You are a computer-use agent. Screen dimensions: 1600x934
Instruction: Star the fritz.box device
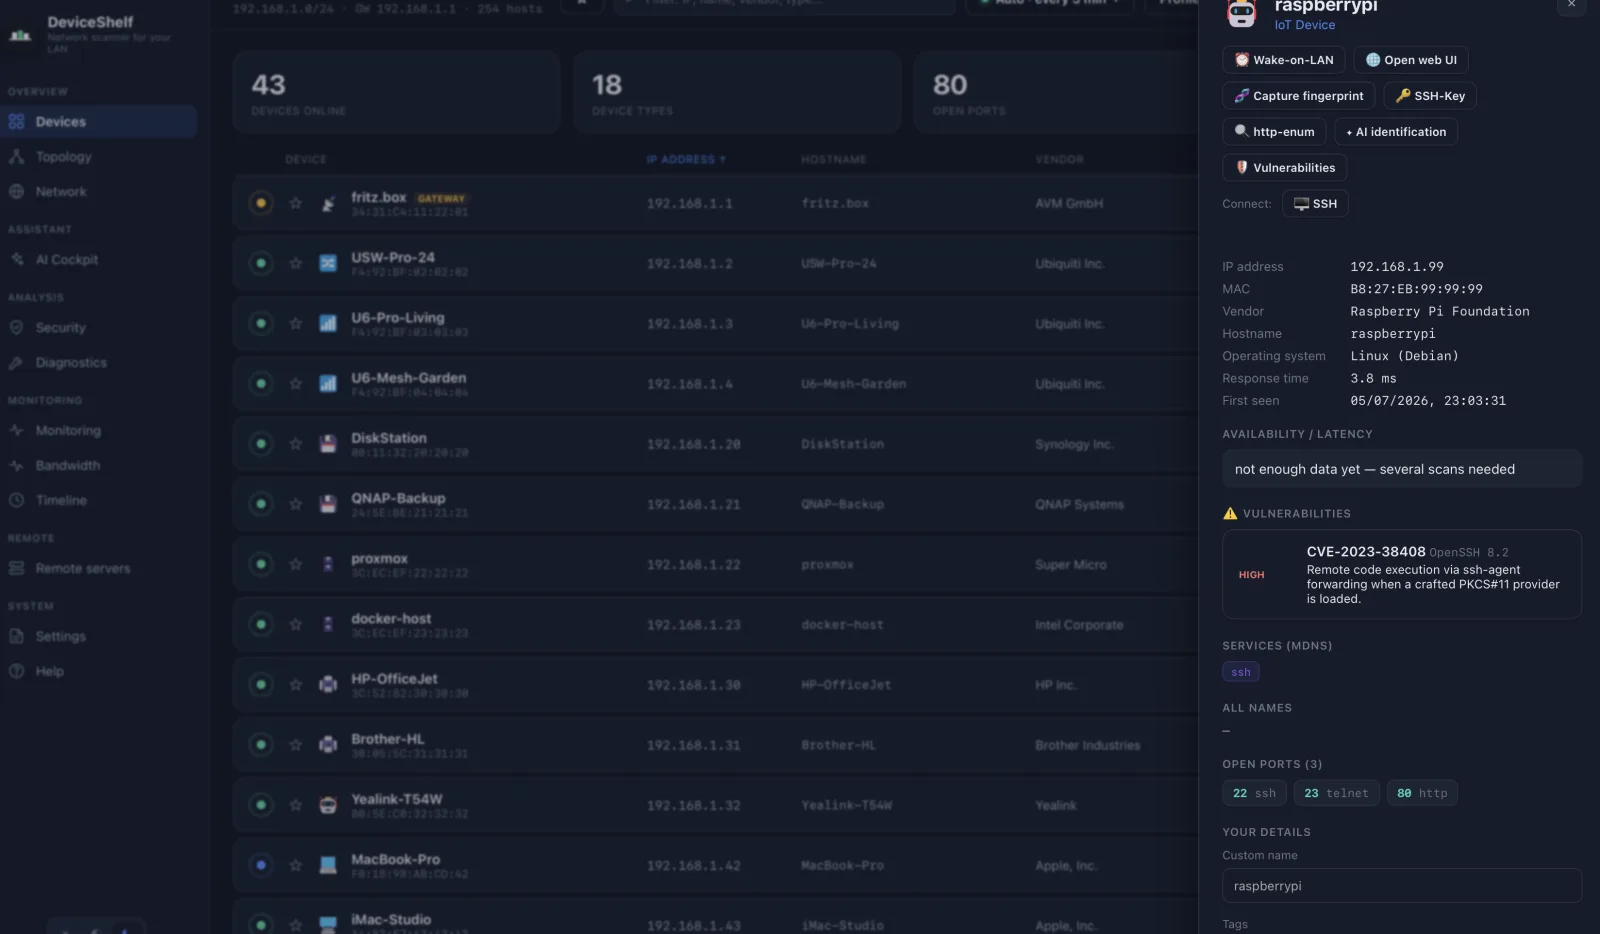(x=295, y=204)
